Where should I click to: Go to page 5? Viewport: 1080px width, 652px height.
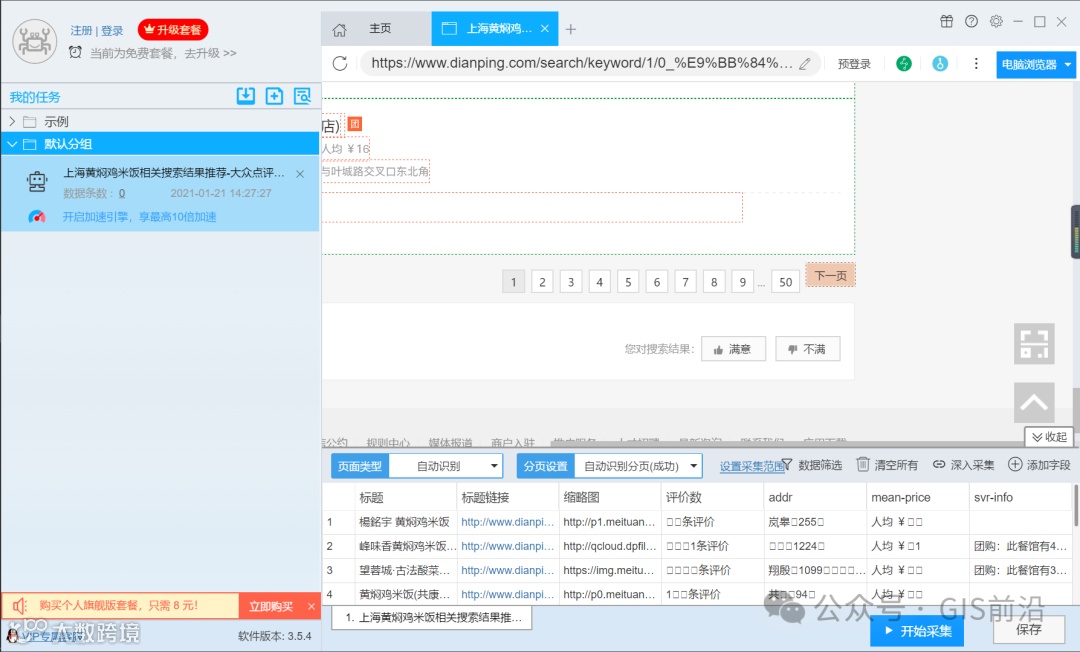(628, 282)
